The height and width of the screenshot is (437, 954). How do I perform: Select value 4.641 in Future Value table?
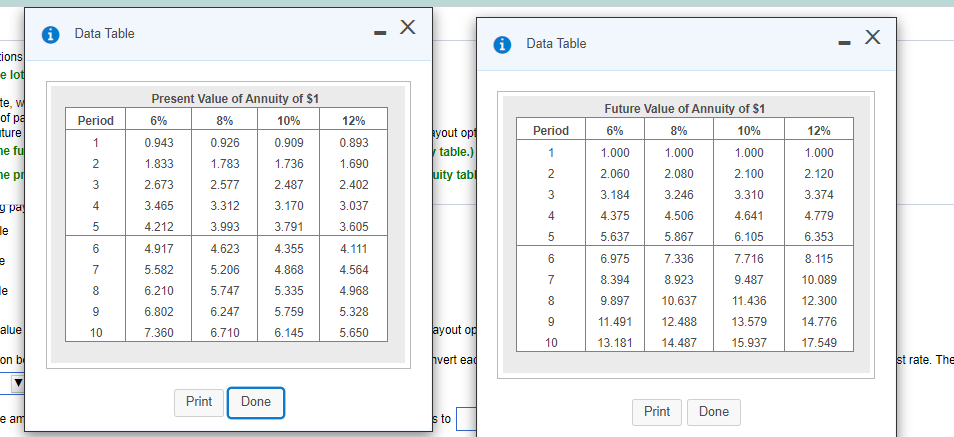748,216
